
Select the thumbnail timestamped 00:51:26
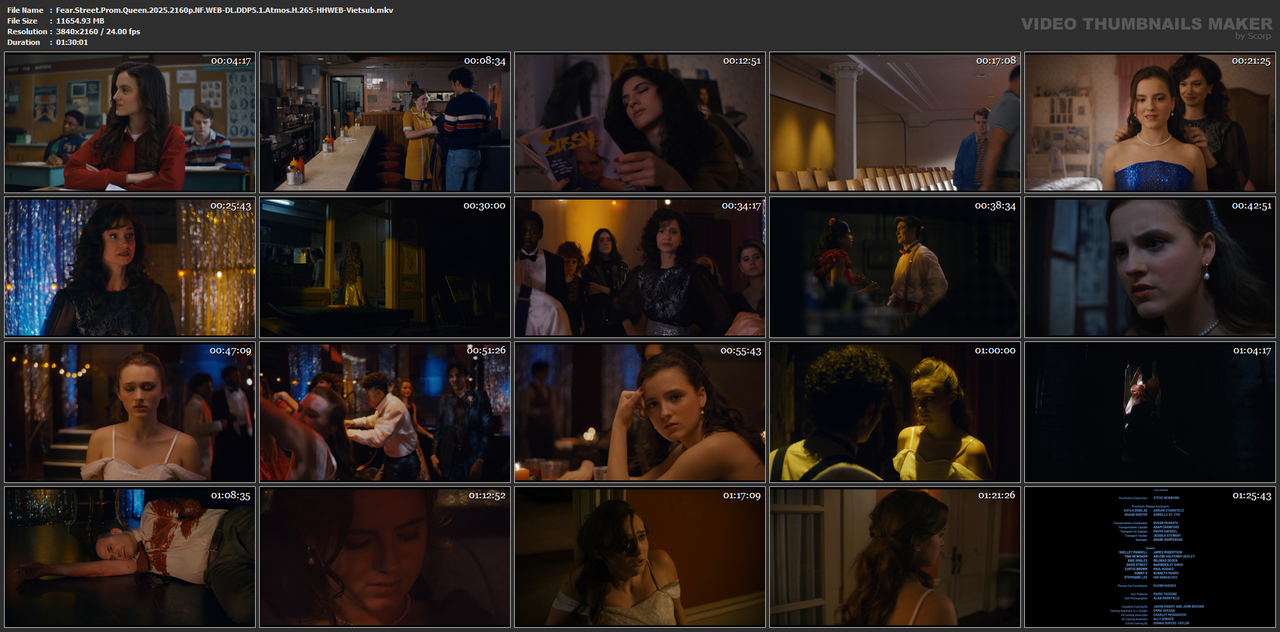(385, 412)
